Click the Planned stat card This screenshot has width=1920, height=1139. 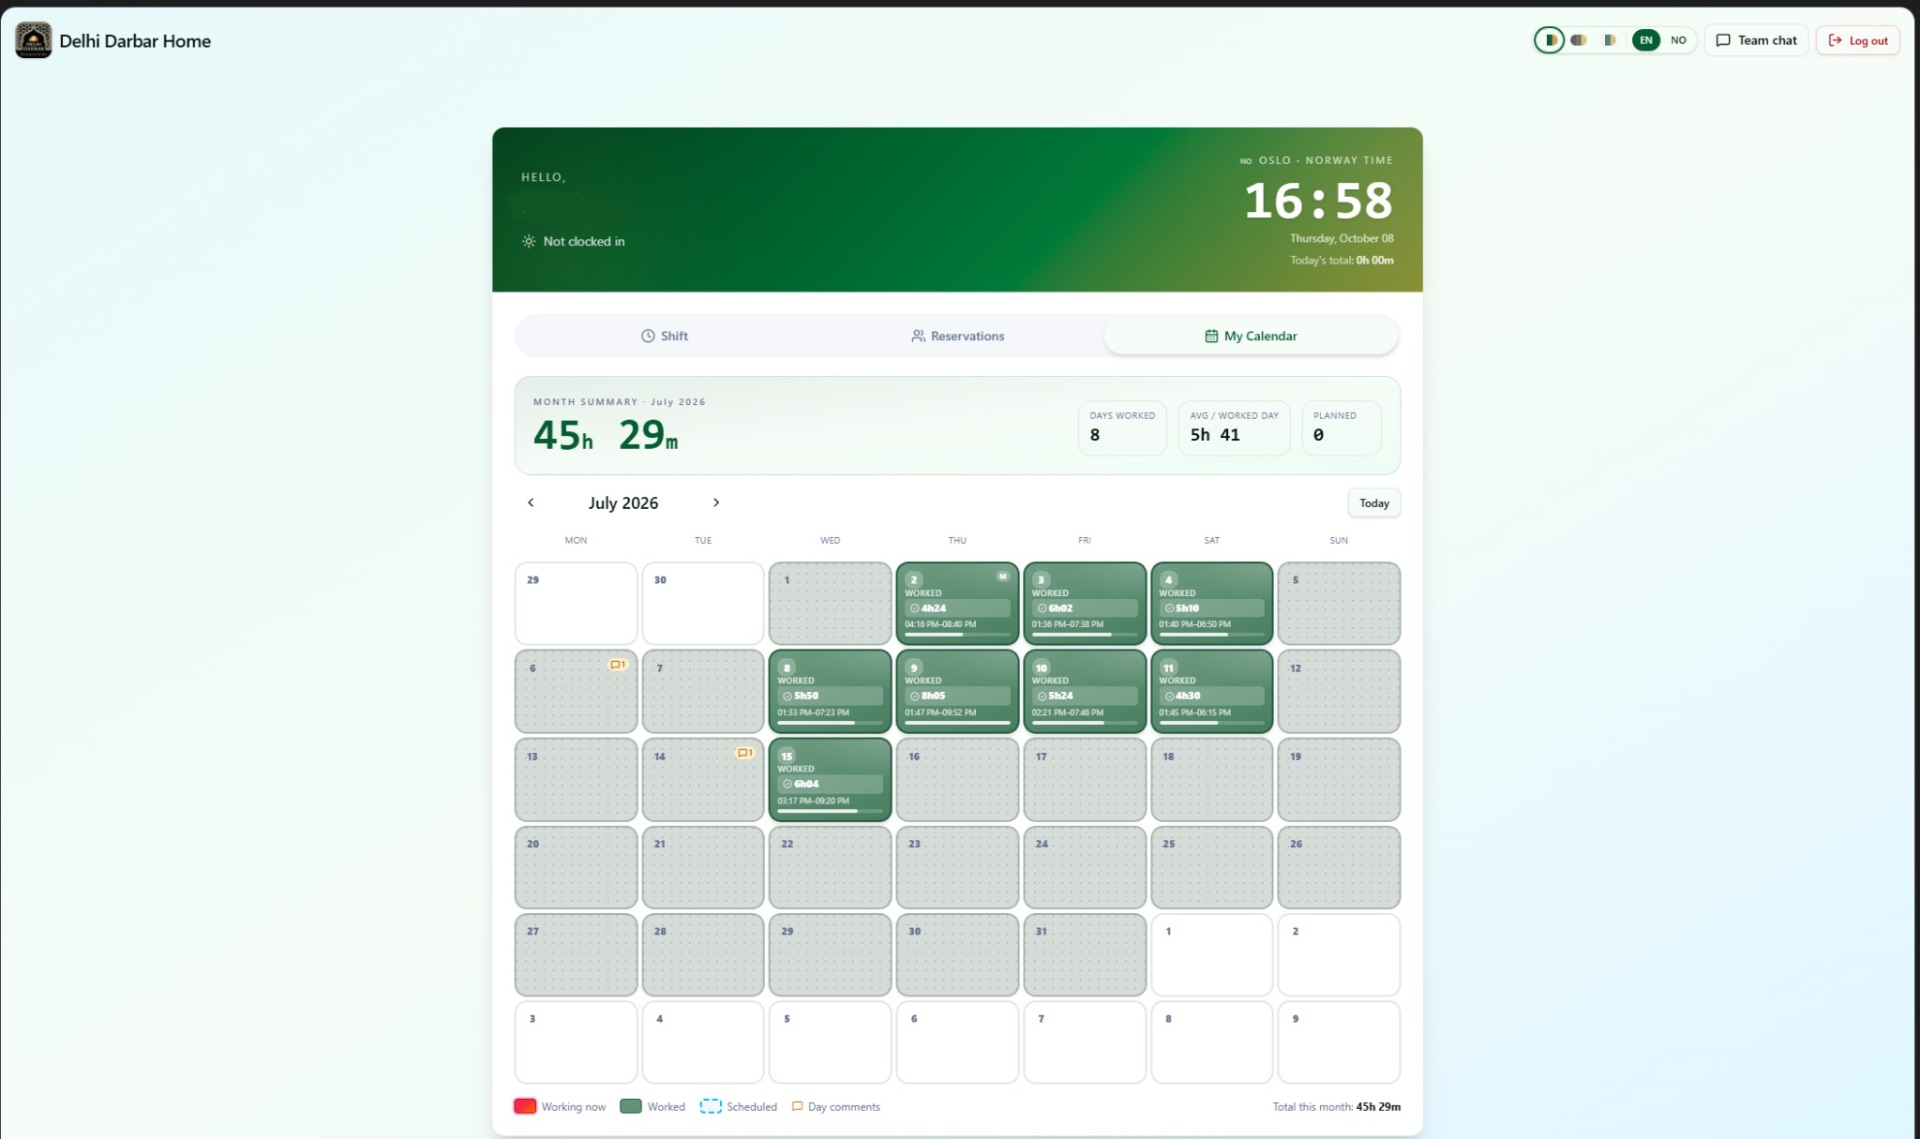point(1341,428)
